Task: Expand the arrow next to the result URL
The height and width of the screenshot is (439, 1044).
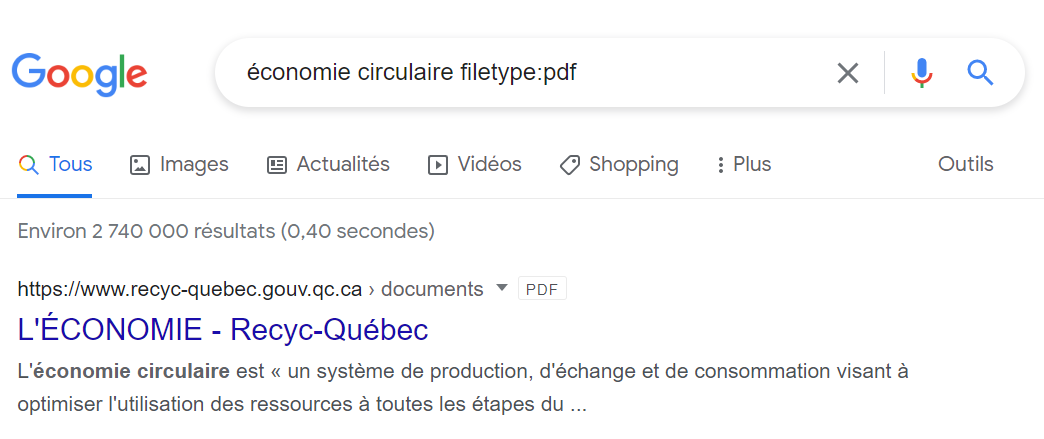Action: click(502, 289)
